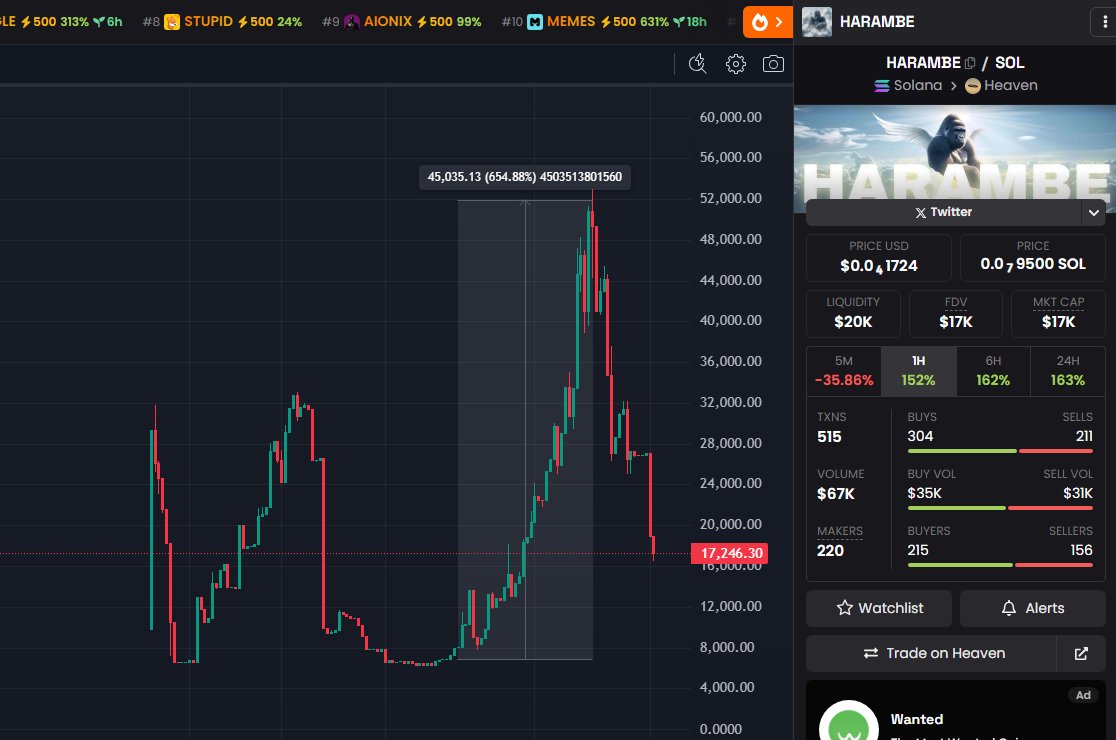Click the BUYERS count 215
Image resolution: width=1116 pixels, height=740 pixels.
coord(918,550)
